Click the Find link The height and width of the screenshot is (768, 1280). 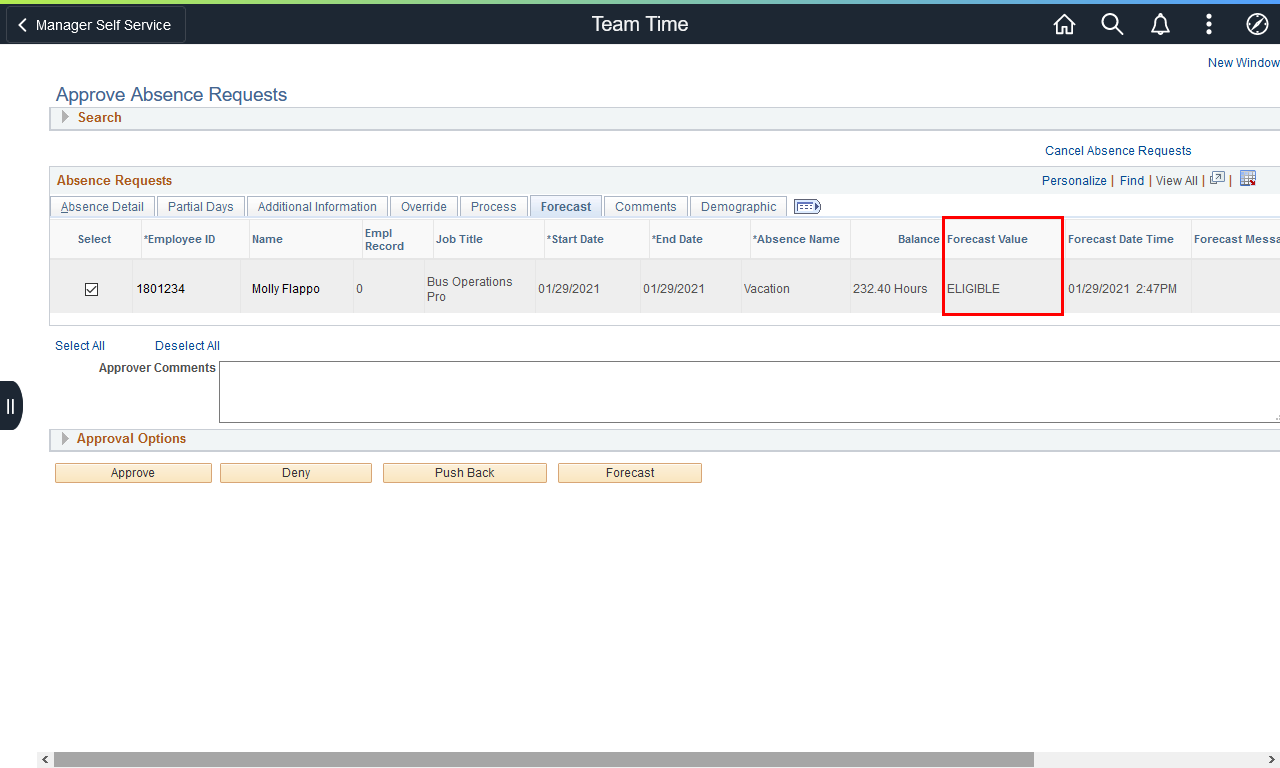(1132, 181)
